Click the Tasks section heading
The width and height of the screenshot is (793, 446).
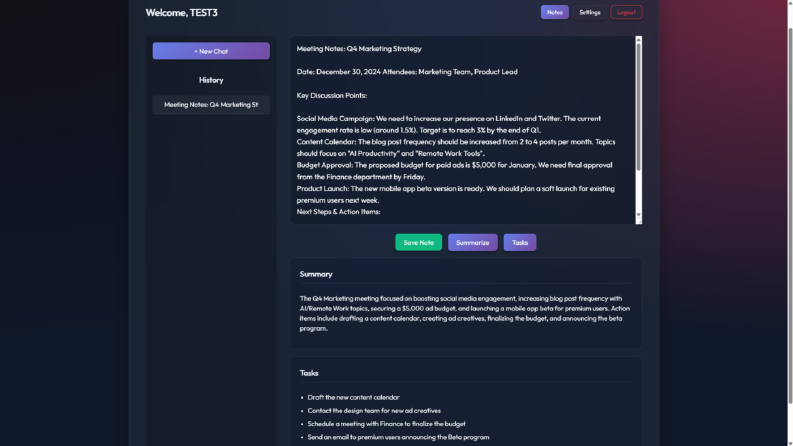click(309, 373)
